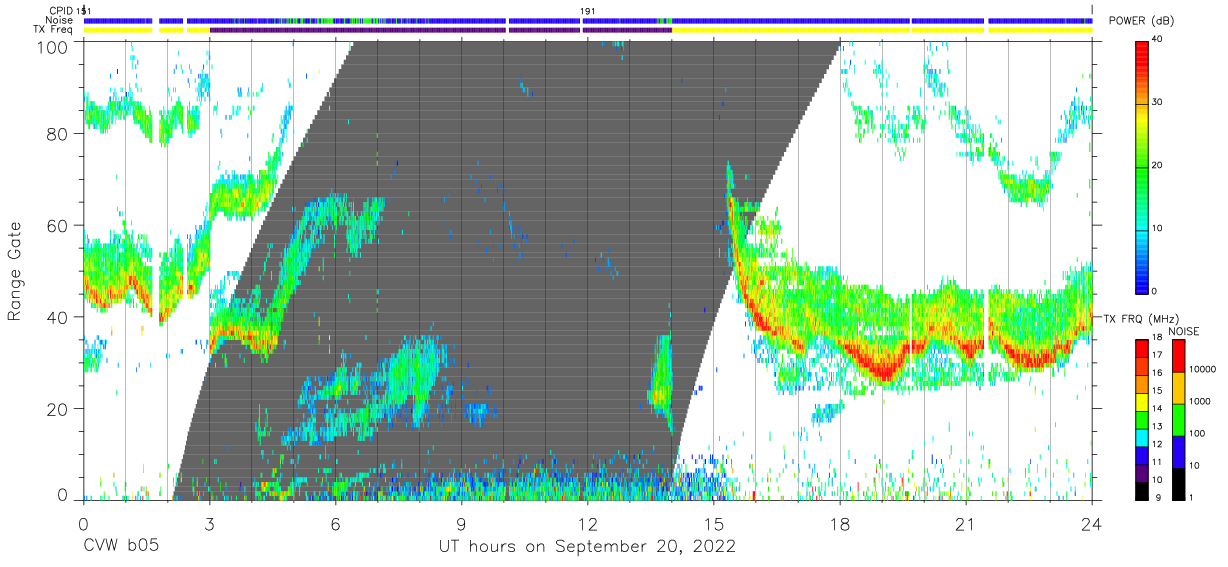The image size is (1228, 567).
Task: Click the black swatch in the NOISE color bar
Action: tap(1178, 484)
